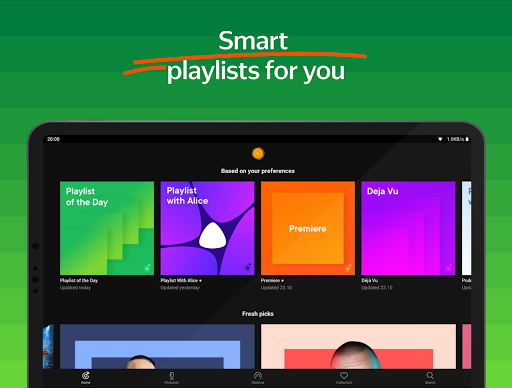Open the Stations radio icon

(258, 376)
